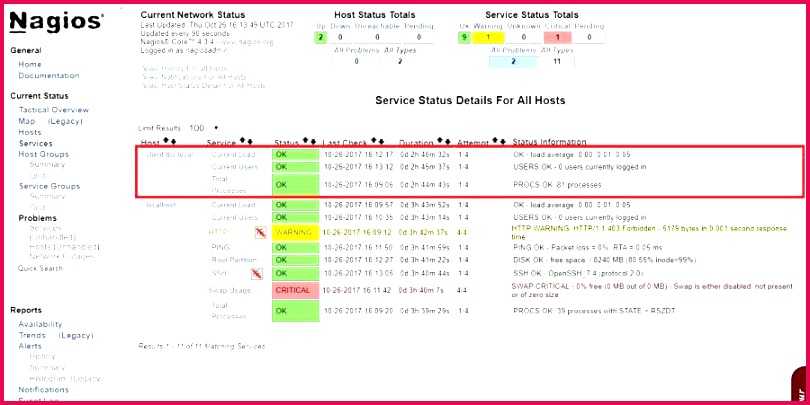Open Availability report in sidebar
810x405 pixels.
click(x=40, y=324)
